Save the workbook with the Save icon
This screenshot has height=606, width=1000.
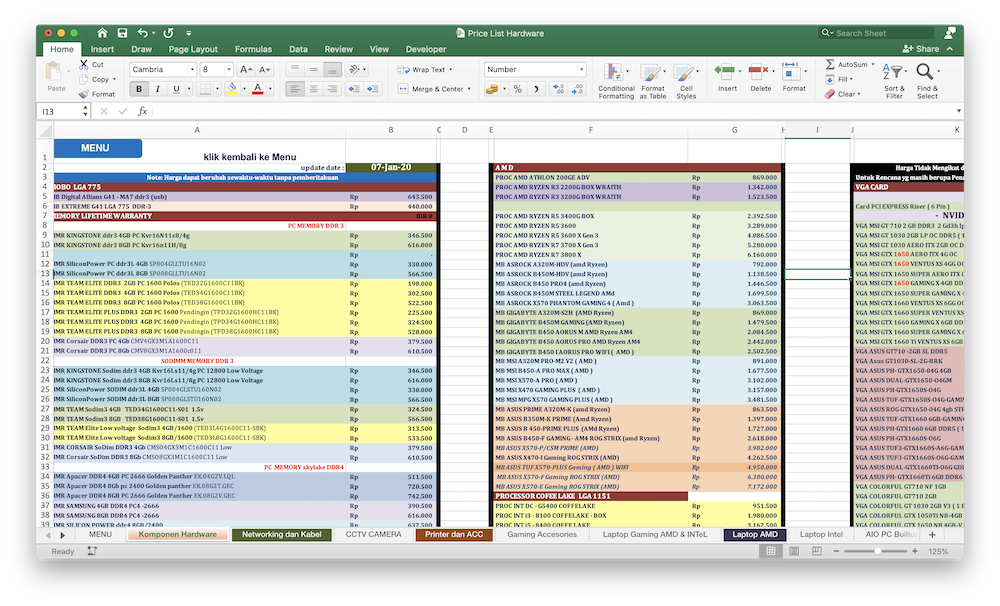(122, 33)
